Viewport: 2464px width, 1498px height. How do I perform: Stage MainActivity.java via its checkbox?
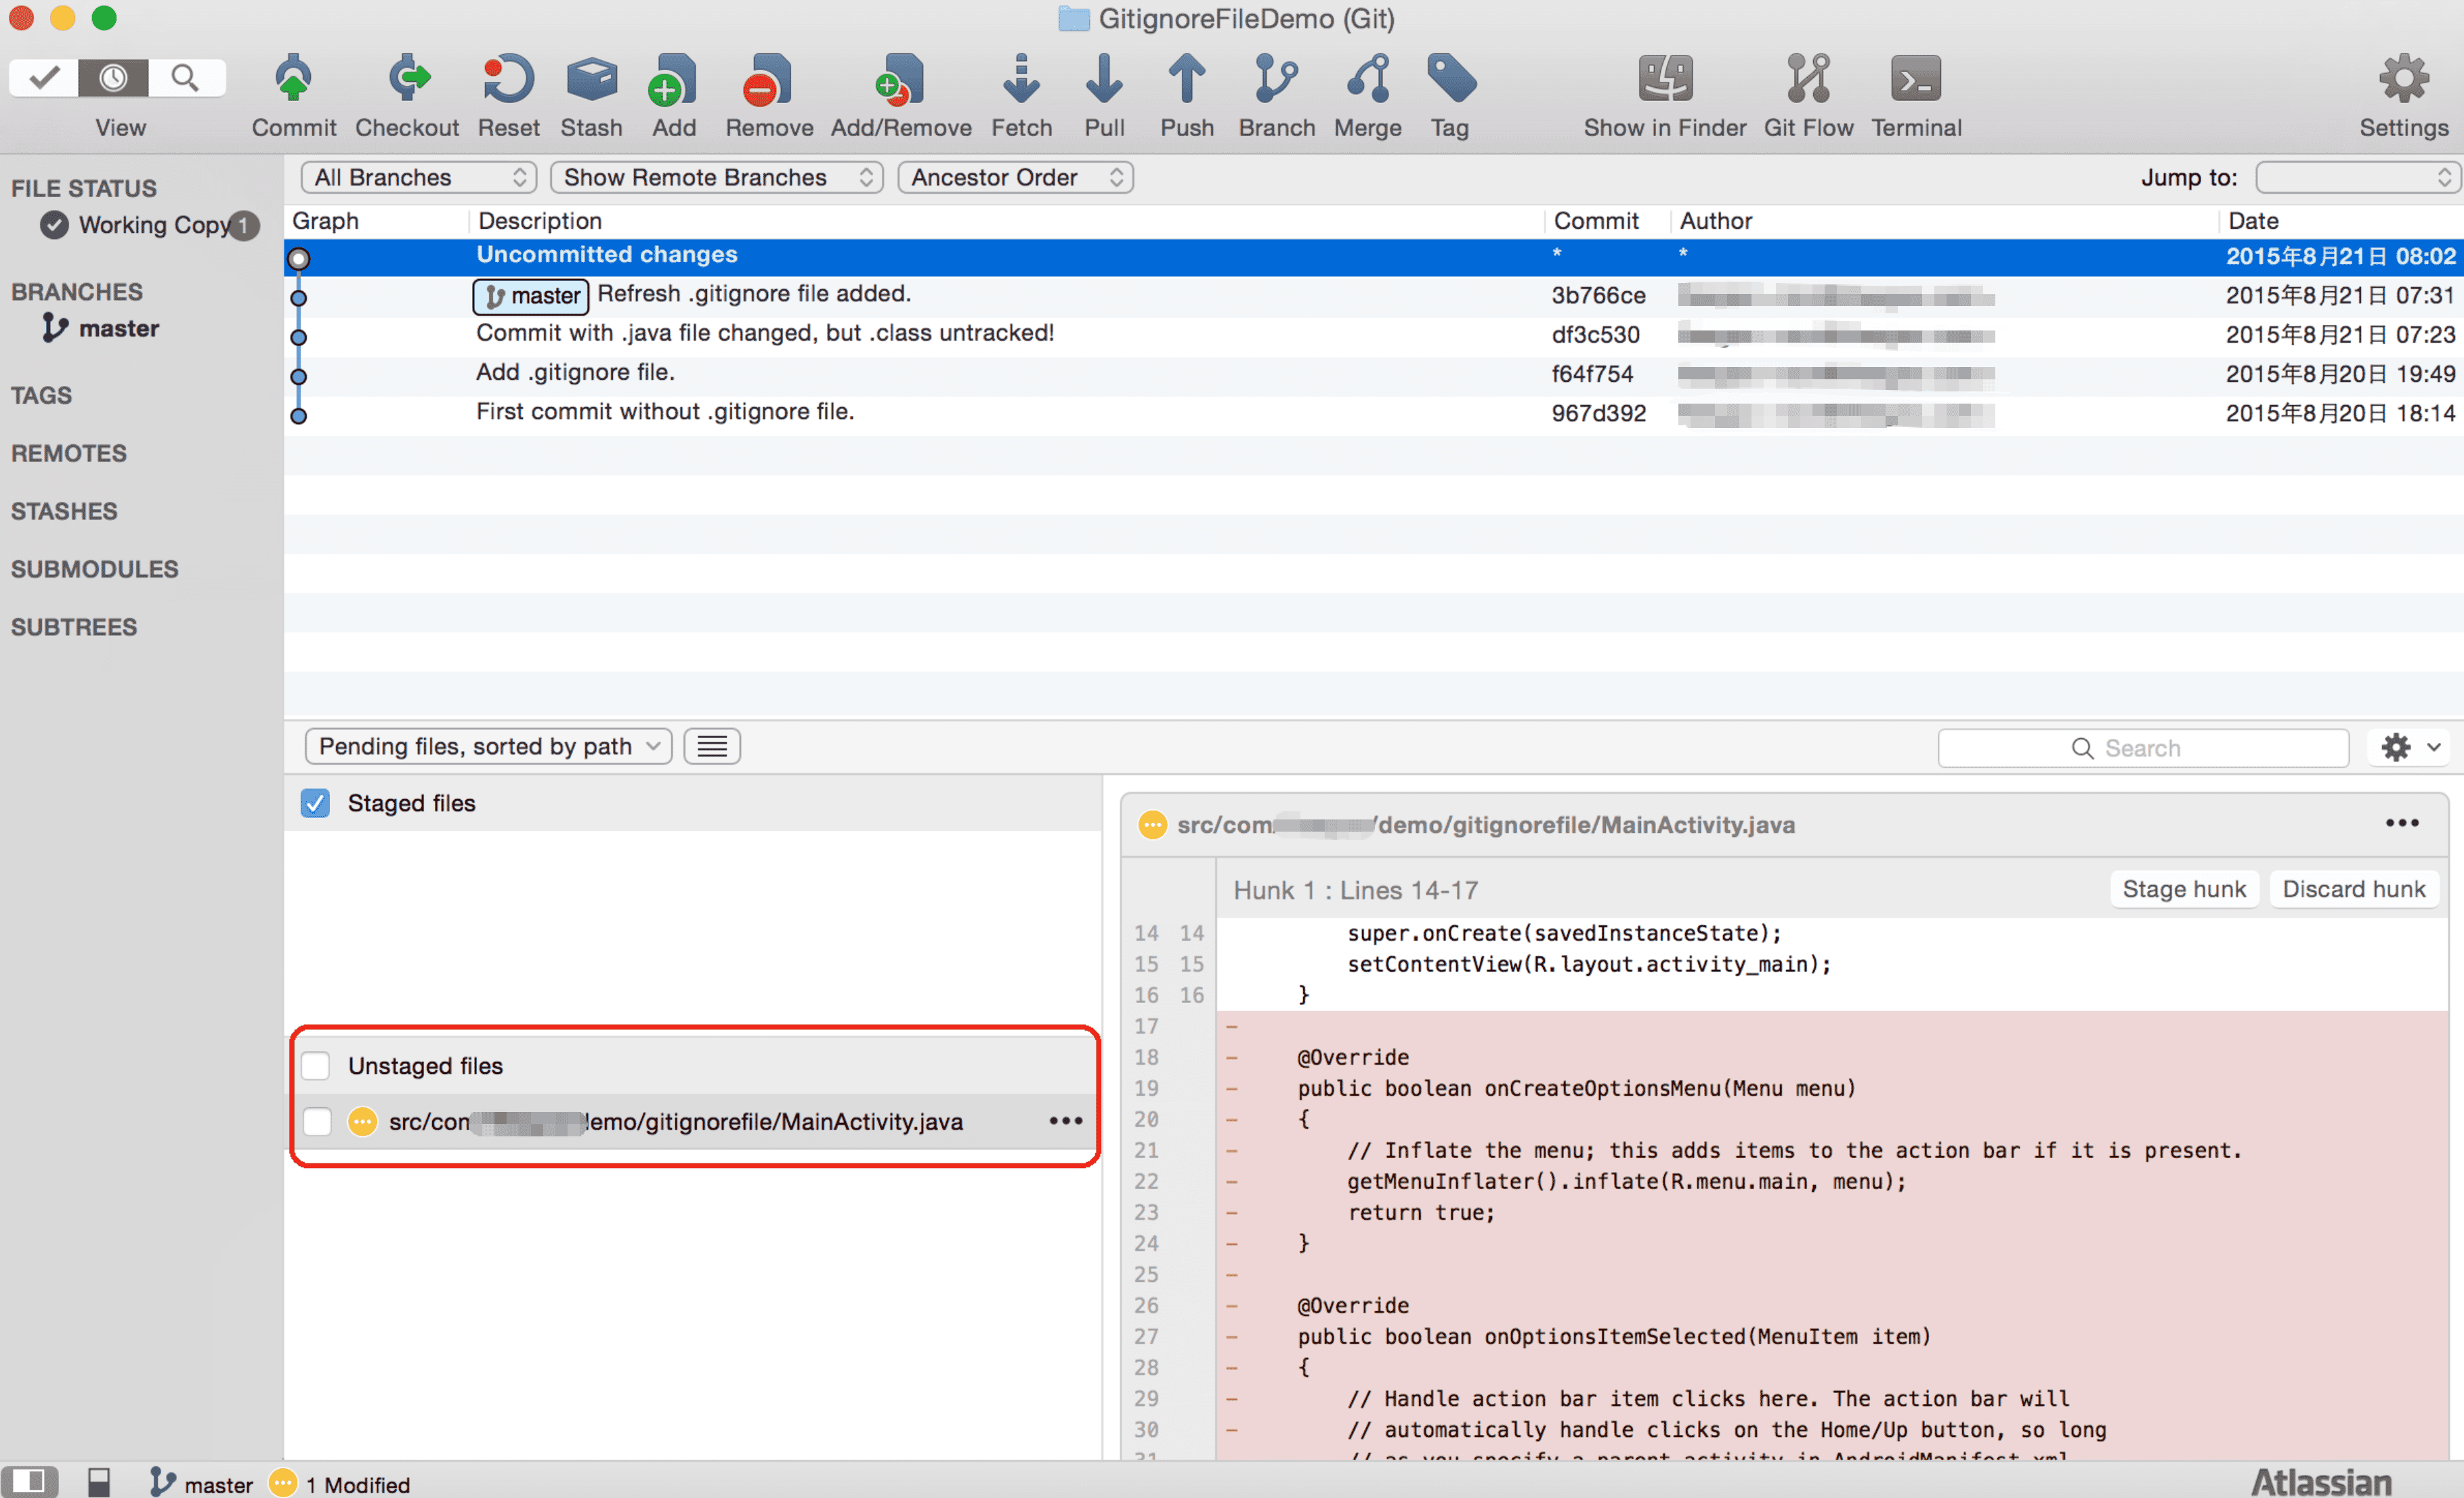(x=317, y=1122)
